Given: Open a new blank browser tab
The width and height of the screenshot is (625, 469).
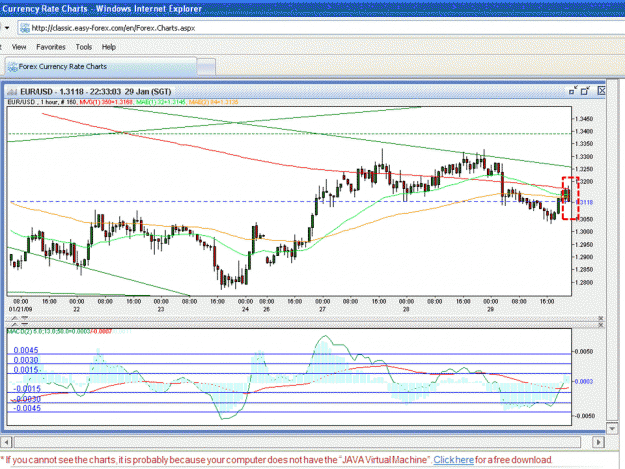Looking at the screenshot, I should [206, 67].
